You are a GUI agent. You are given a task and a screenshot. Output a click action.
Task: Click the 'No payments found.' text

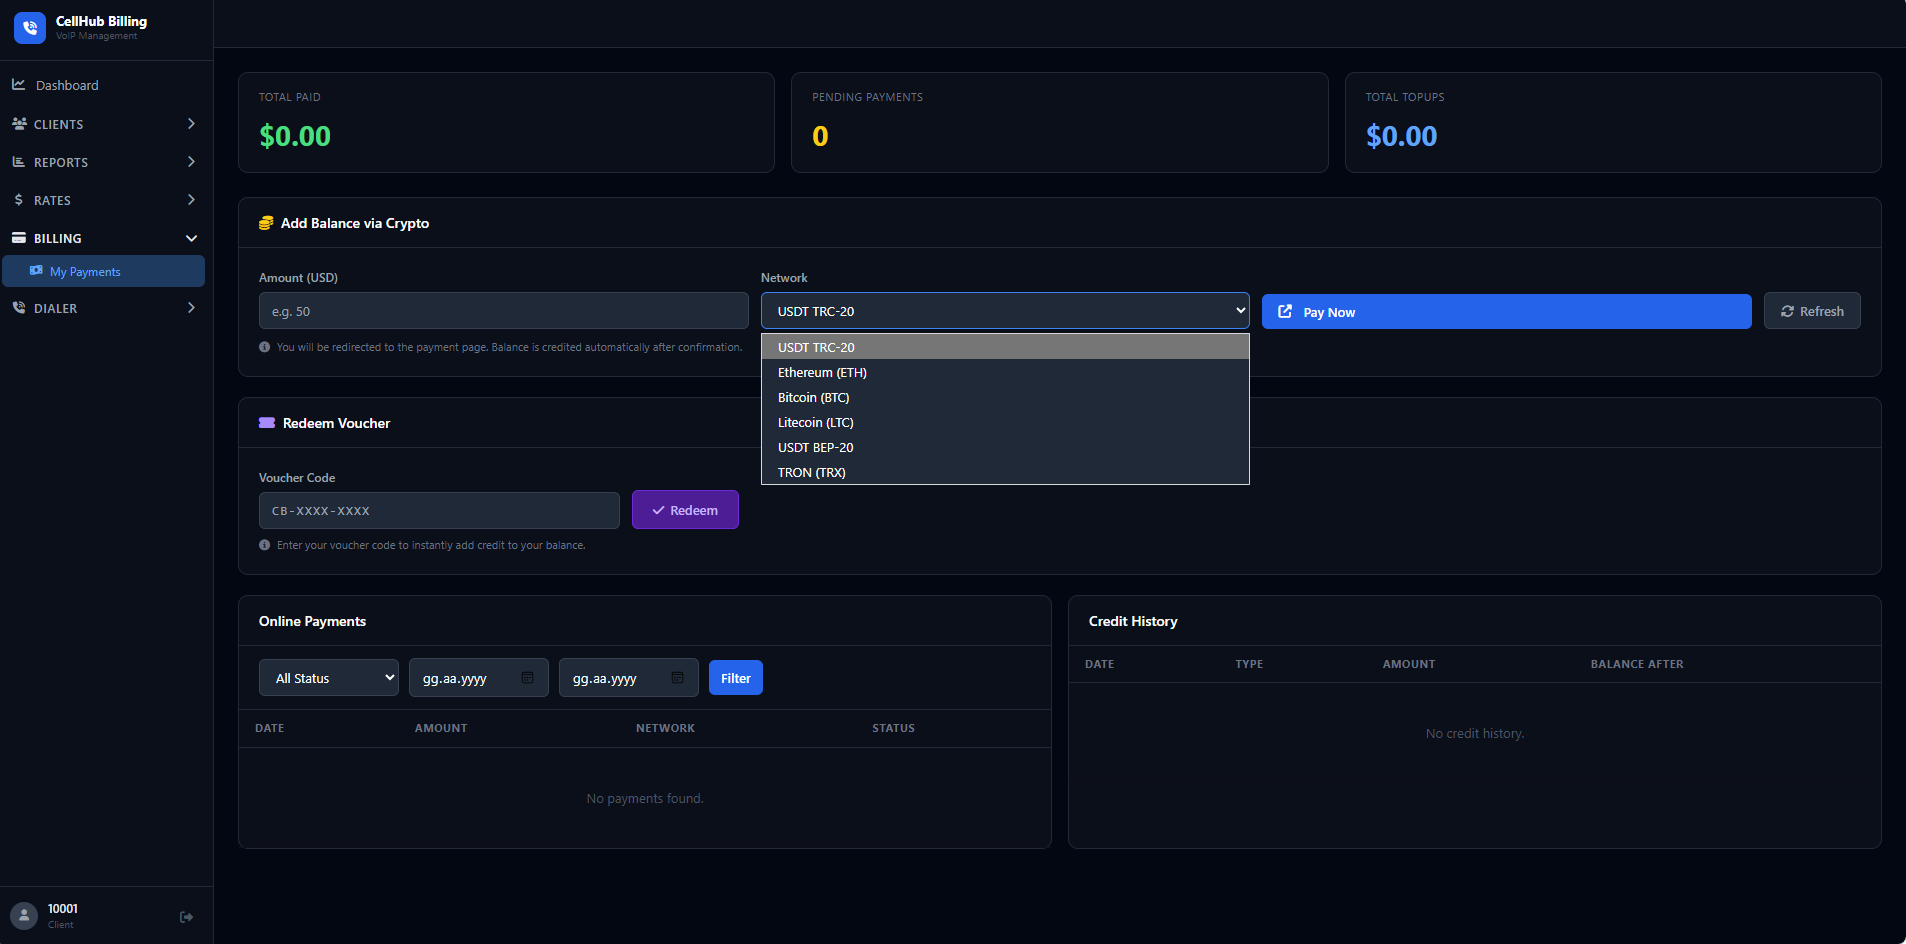tap(645, 798)
